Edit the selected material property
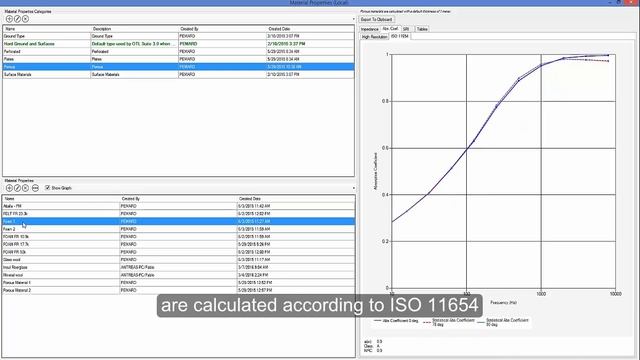The image size is (640, 360). coord(17,188)
